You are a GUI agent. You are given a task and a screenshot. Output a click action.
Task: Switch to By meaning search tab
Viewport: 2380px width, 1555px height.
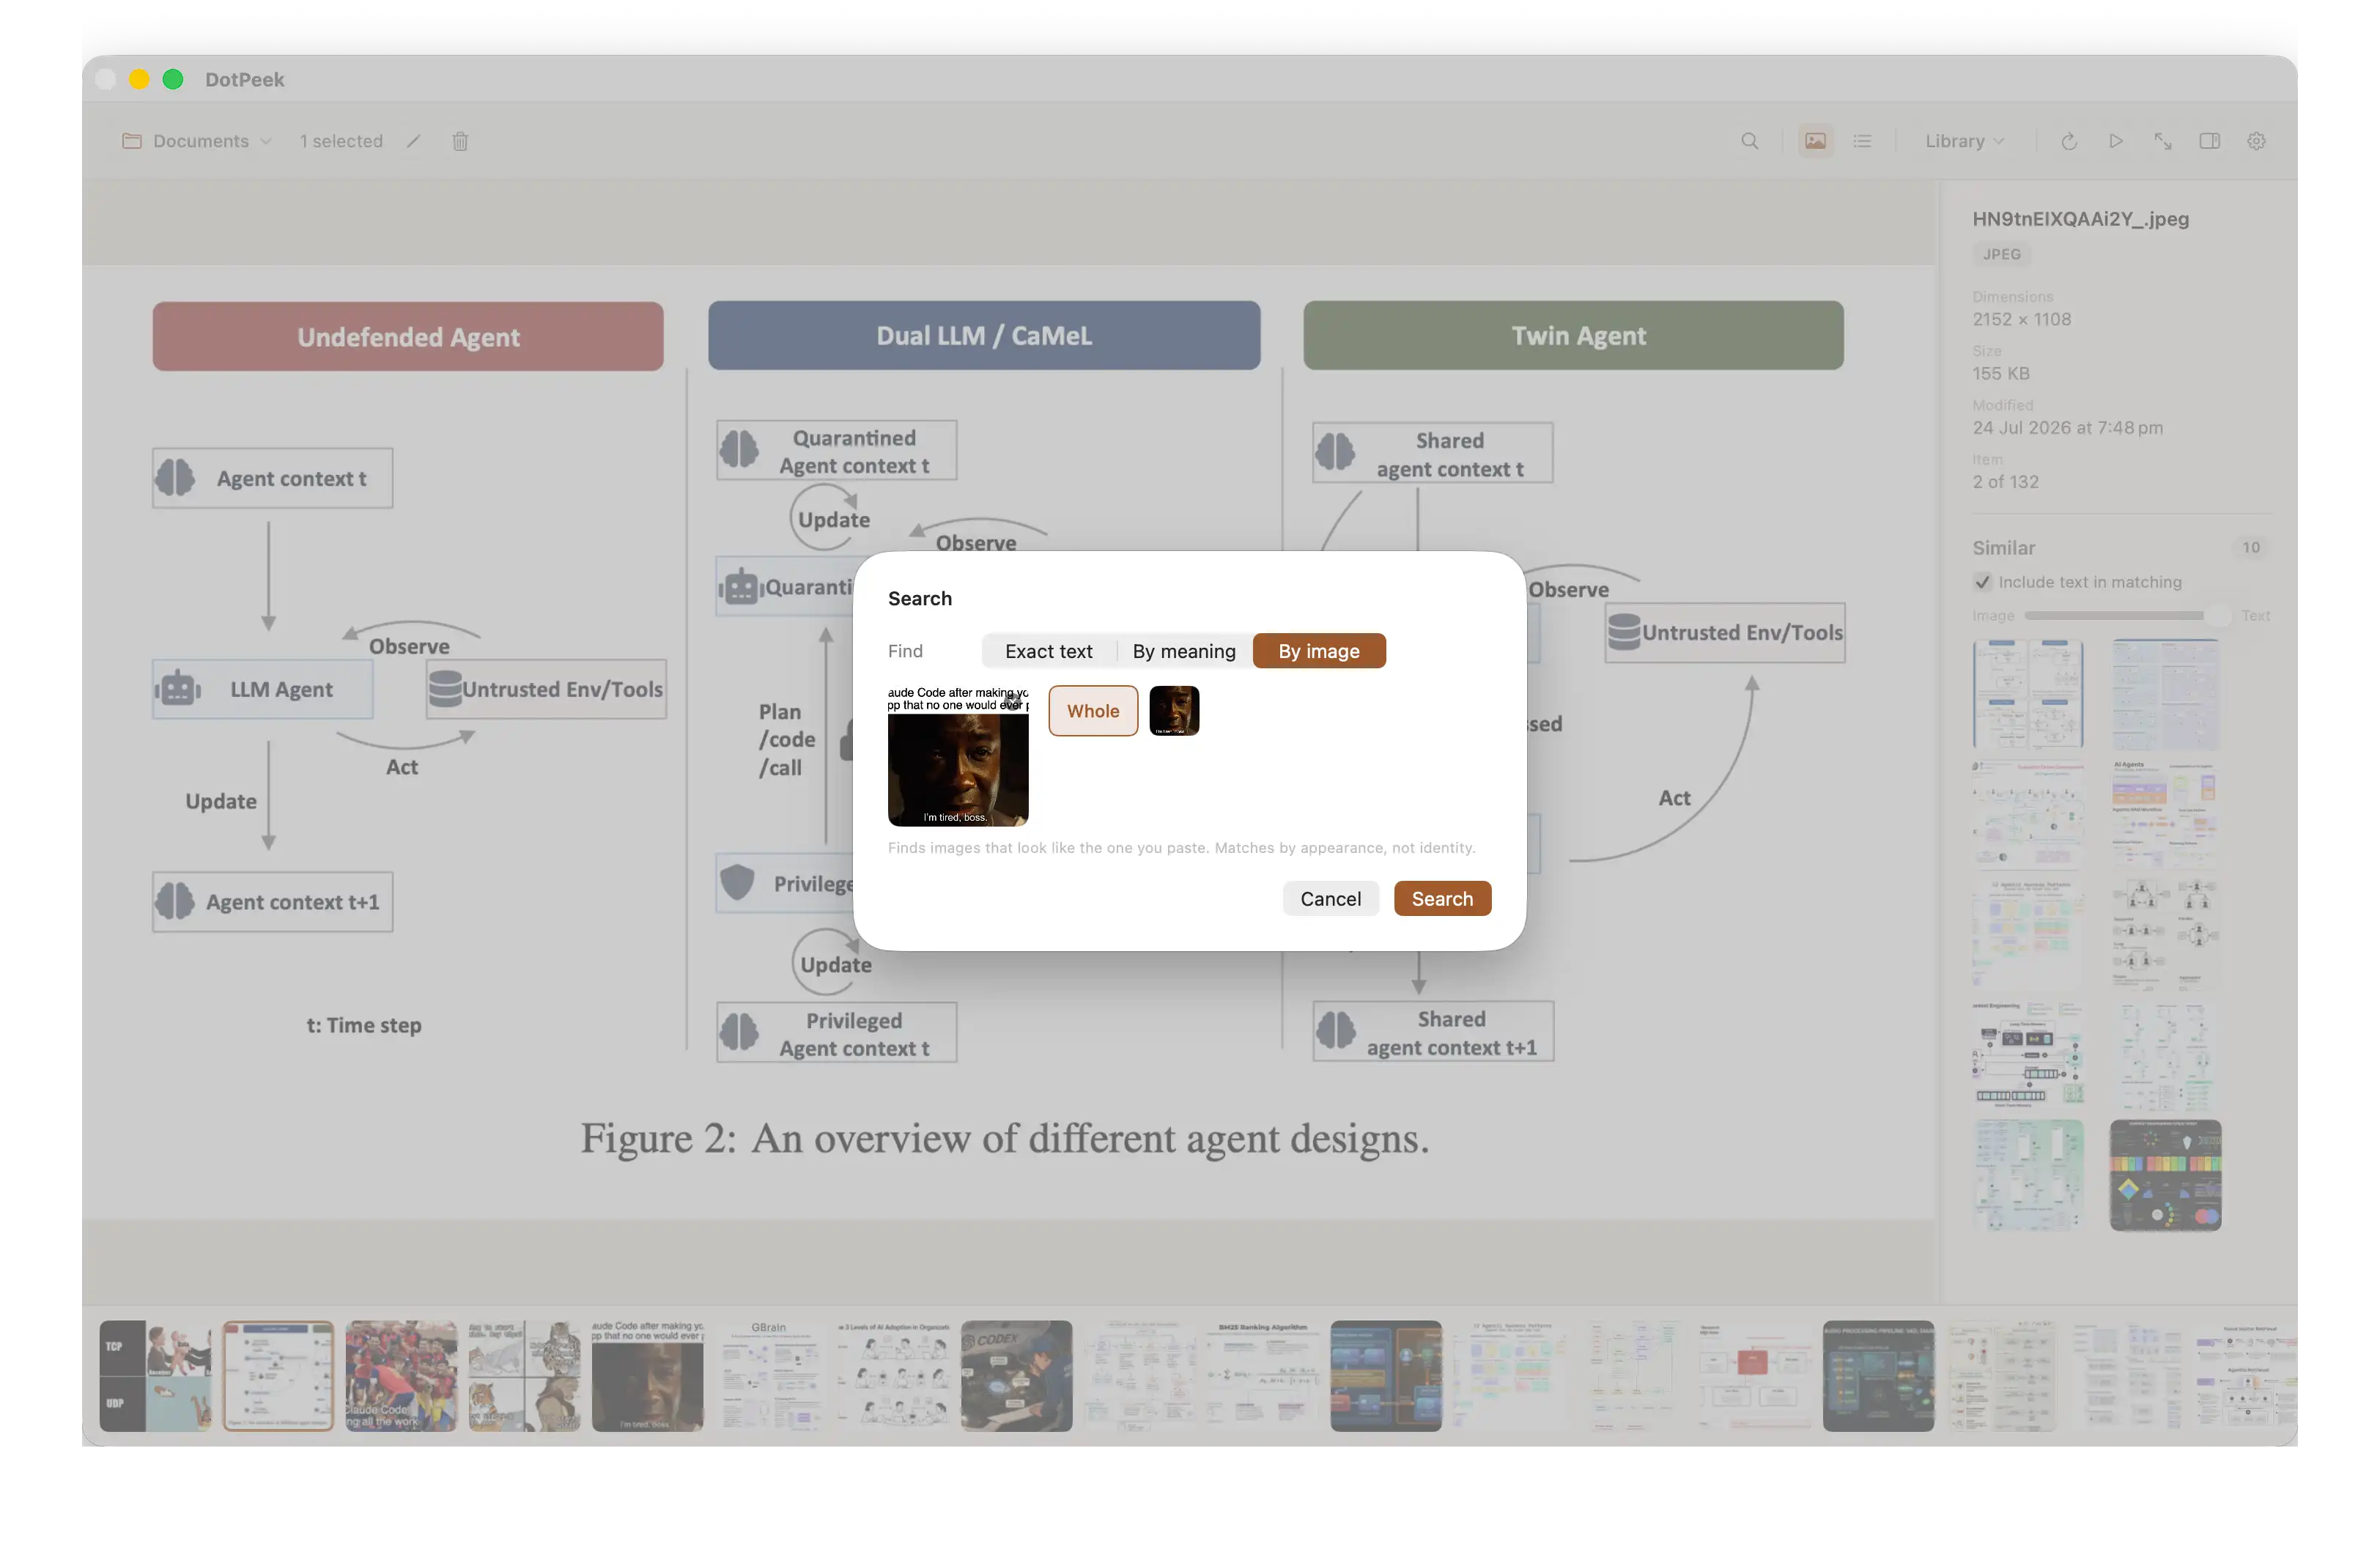pyautogui.click(x=1184, y=651)
